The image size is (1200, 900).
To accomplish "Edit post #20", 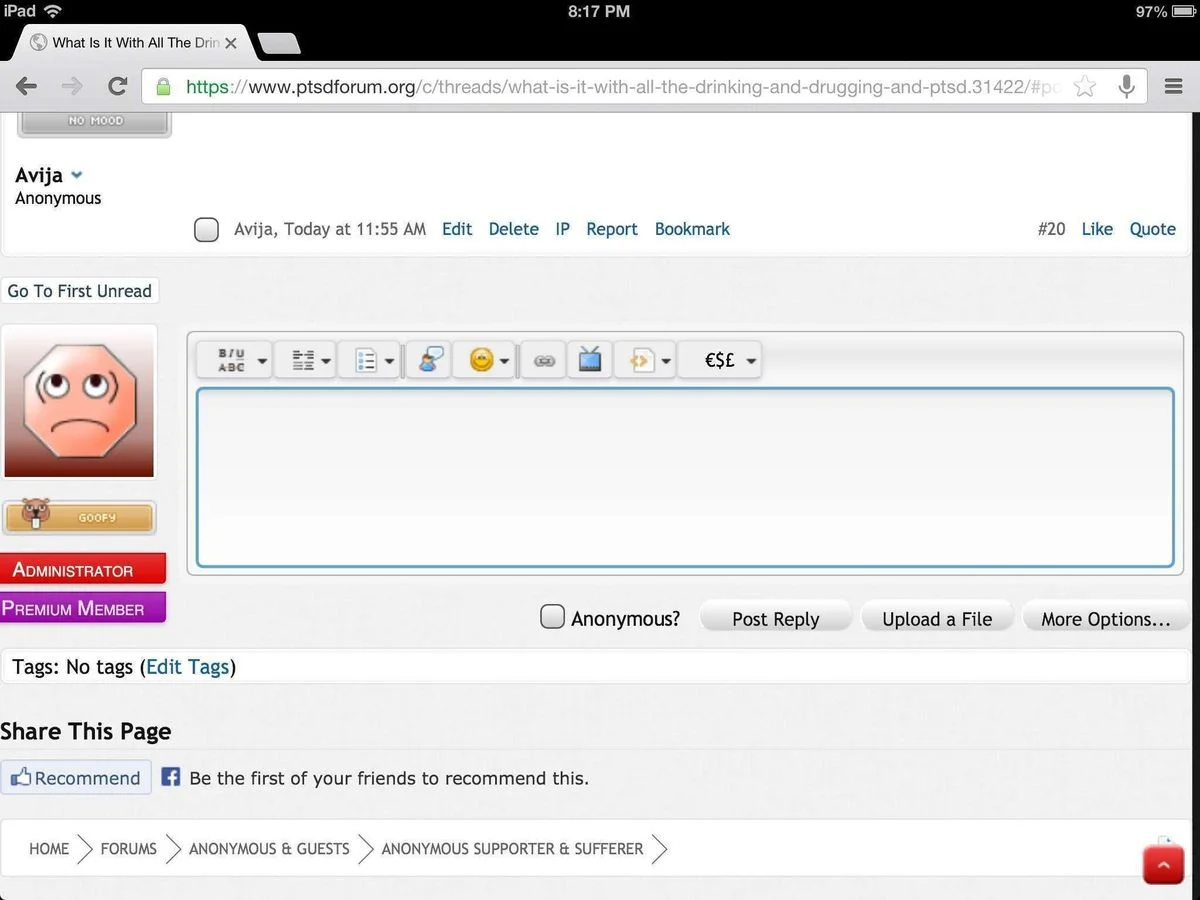I will tap(457, 229).
